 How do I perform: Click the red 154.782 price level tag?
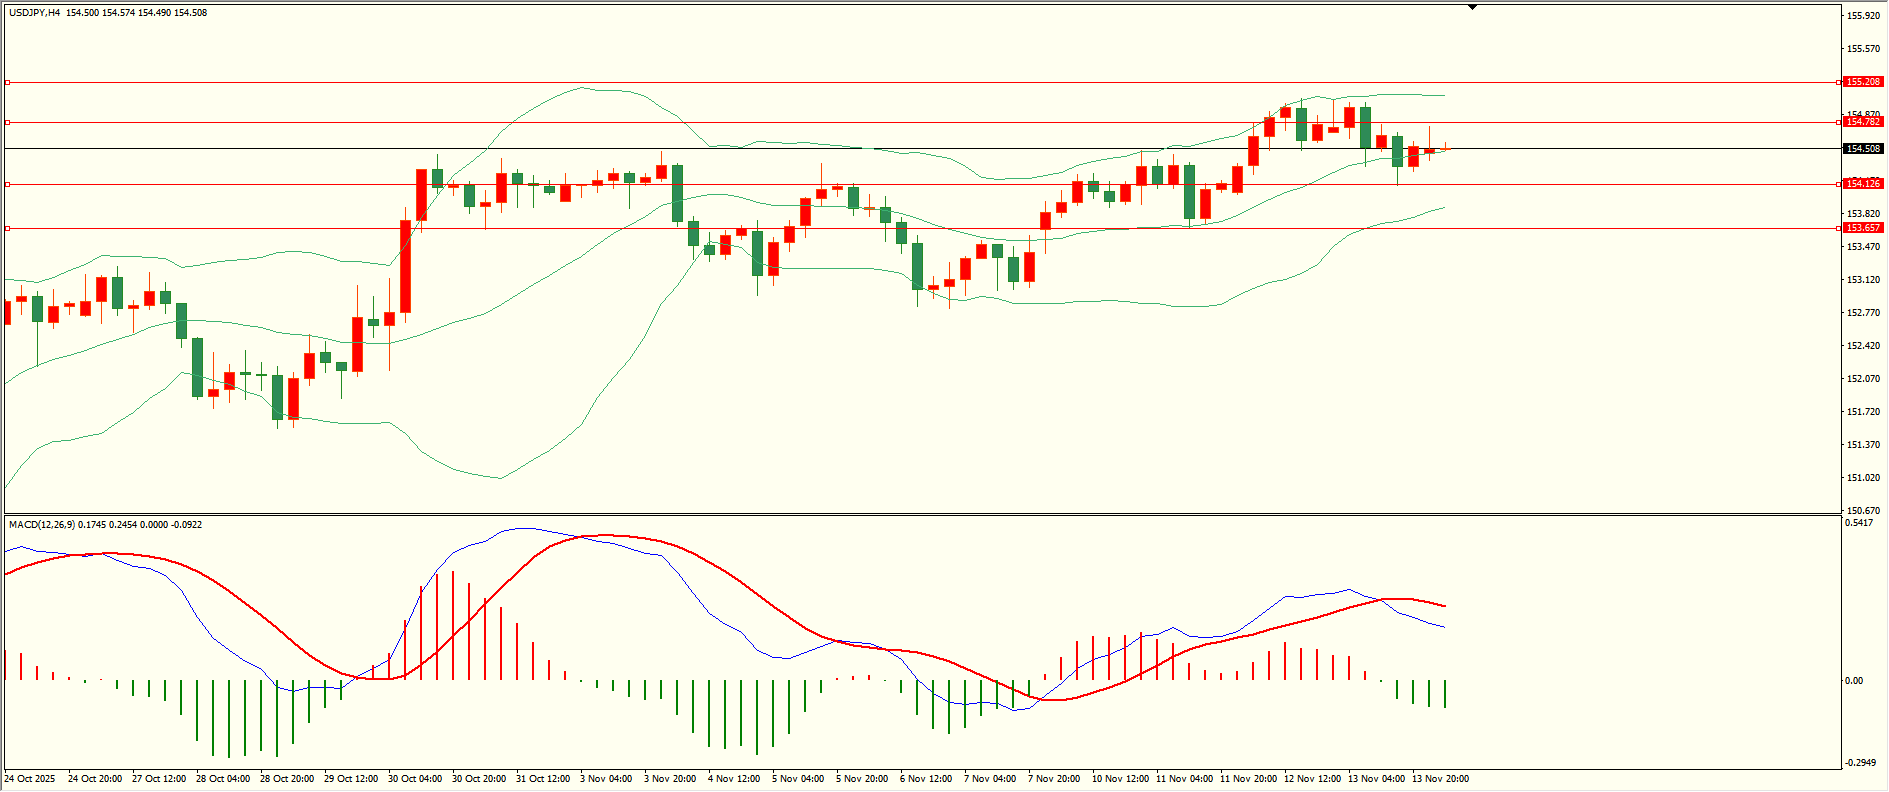pos(1863,122)
